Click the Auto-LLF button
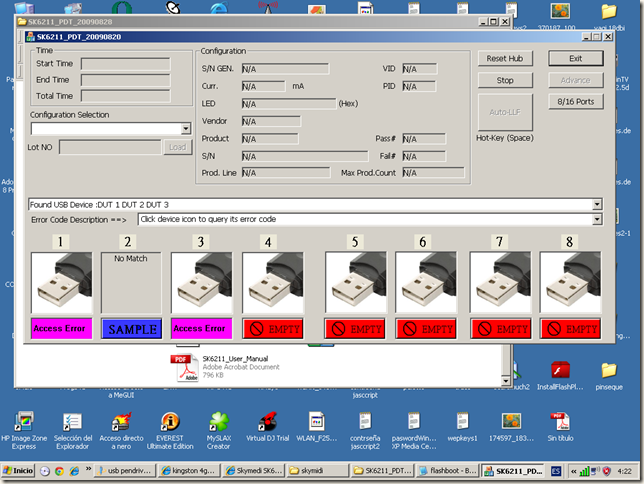The width and height of the screenshot is (644, 484). (505, 112)
